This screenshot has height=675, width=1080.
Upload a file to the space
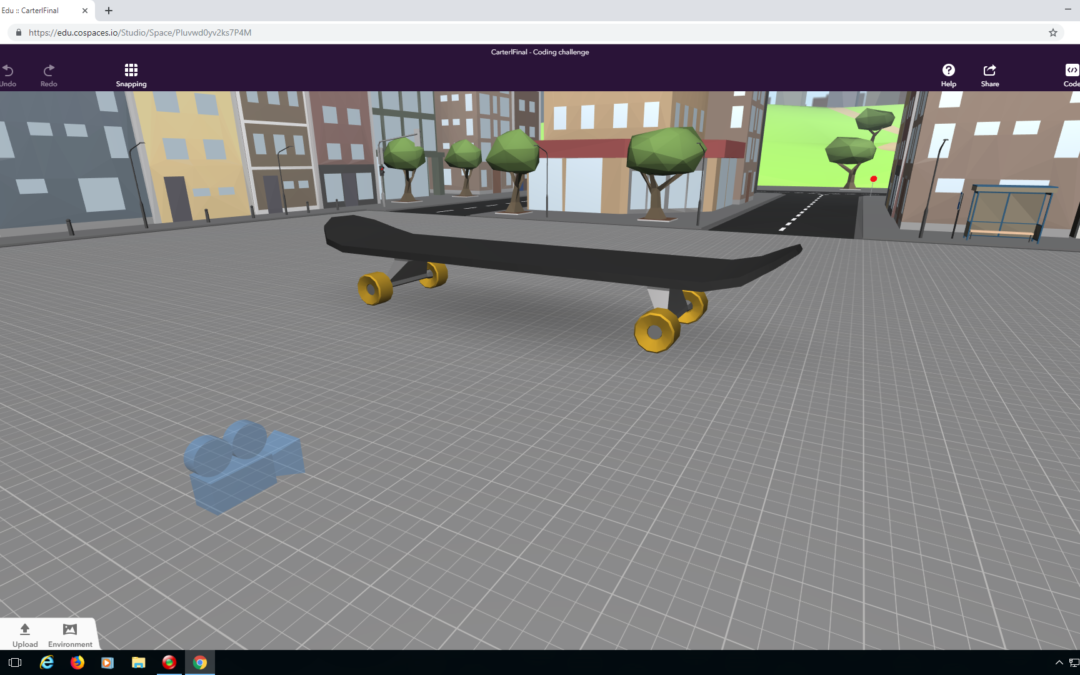coord(25,635)
